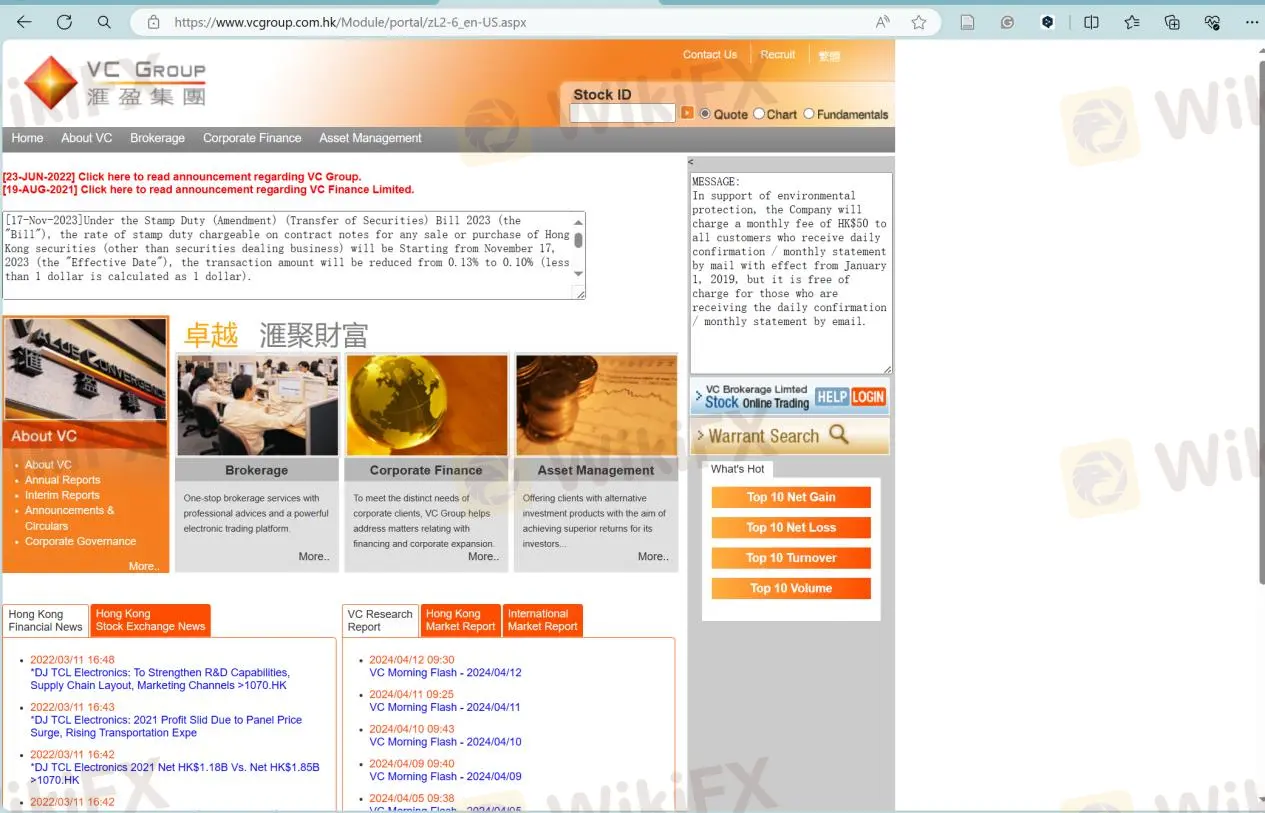Click the browser refresh icon
The width and height of the screenshot is (1265, 813).
(x=64, y=22)
